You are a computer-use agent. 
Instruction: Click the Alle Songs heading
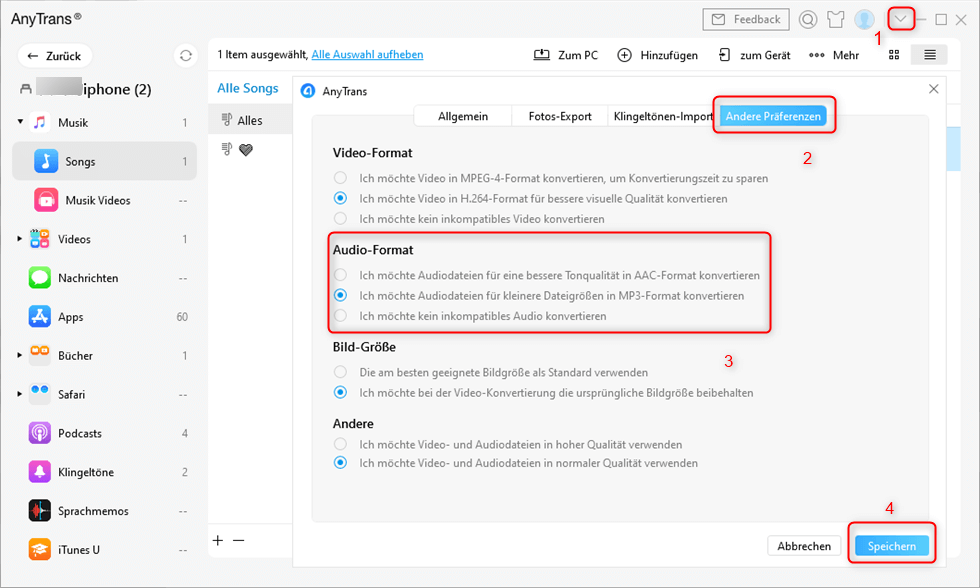pyautogui.click(x=248, y=88)
